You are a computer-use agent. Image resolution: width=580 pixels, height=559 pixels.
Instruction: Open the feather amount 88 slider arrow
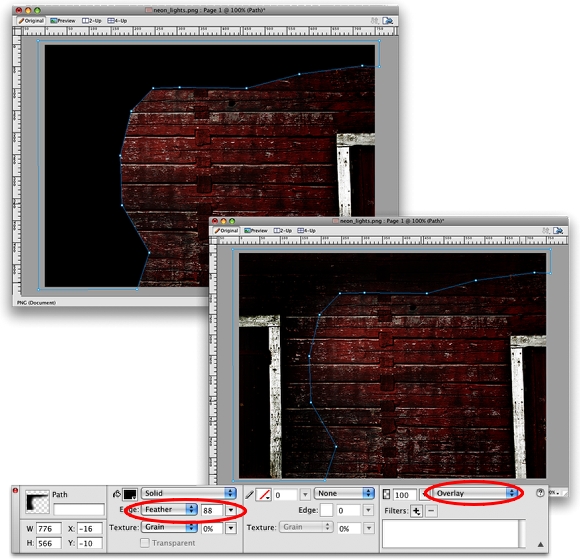(x=231, y=510)
